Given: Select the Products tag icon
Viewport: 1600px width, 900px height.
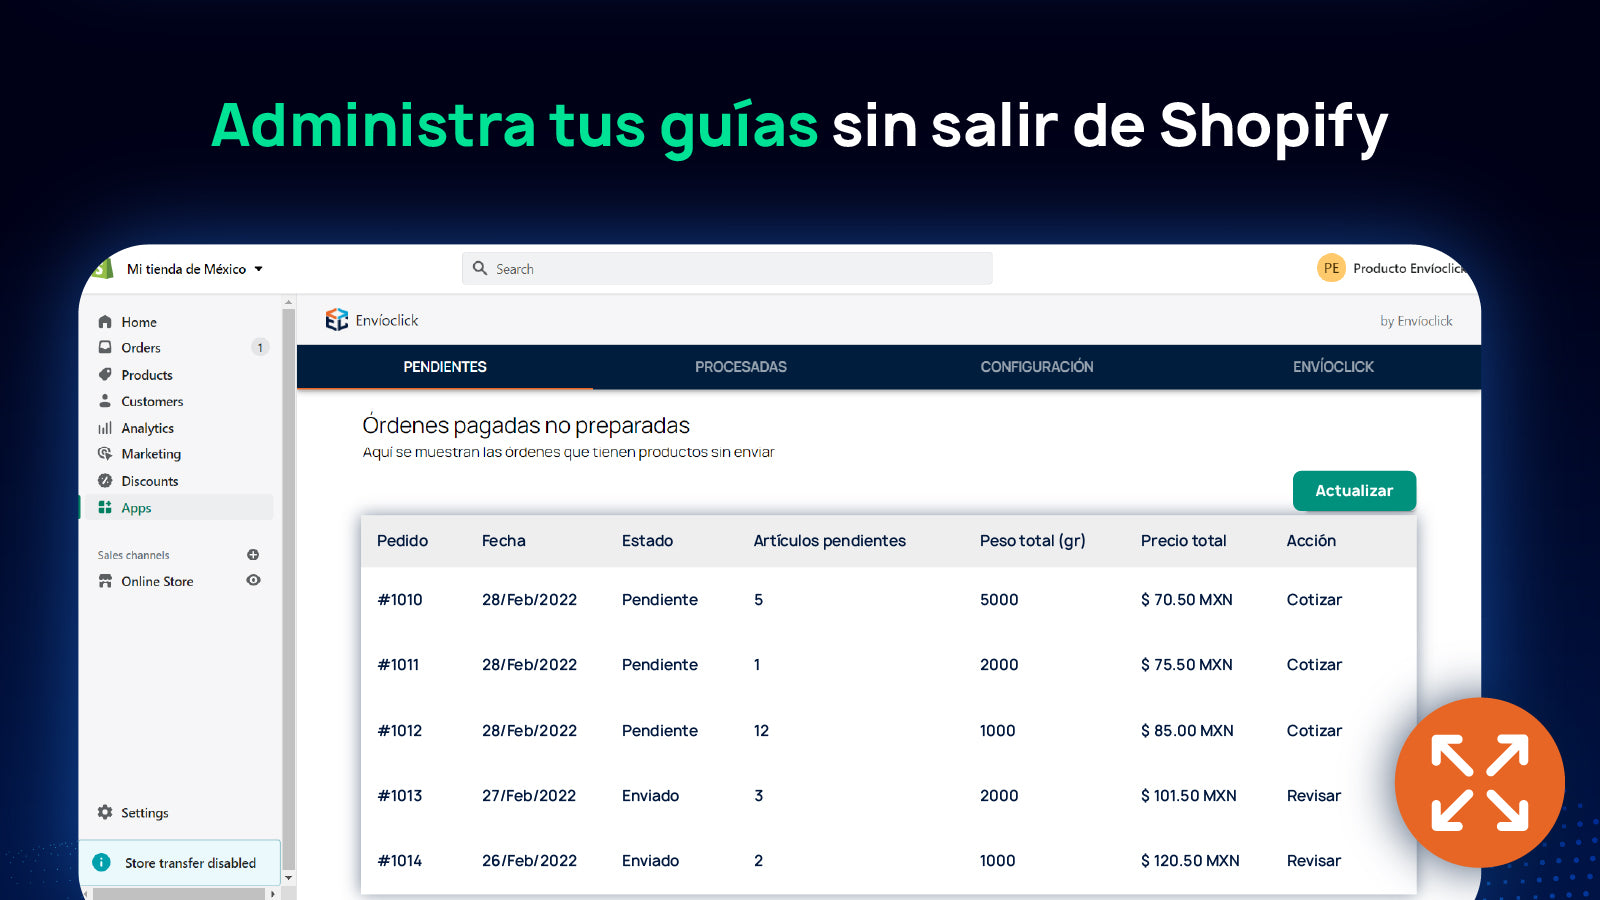Looking at the screenshot, I should [x=105, y=375].
